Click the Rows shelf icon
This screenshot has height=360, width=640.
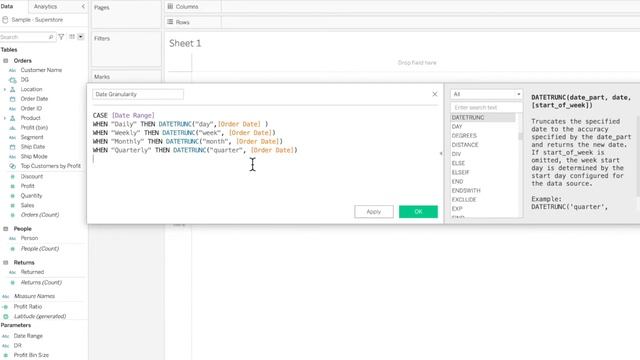pyautogui.click(x=170, y=22)
